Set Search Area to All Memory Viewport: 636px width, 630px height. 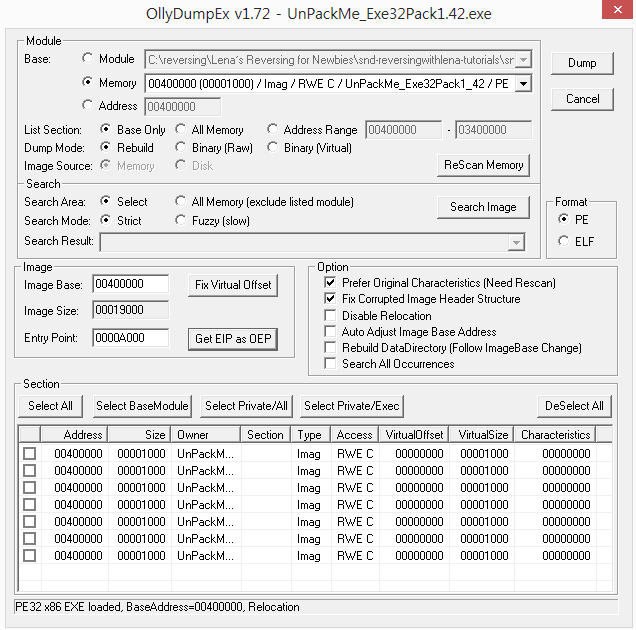pos(180,201)
